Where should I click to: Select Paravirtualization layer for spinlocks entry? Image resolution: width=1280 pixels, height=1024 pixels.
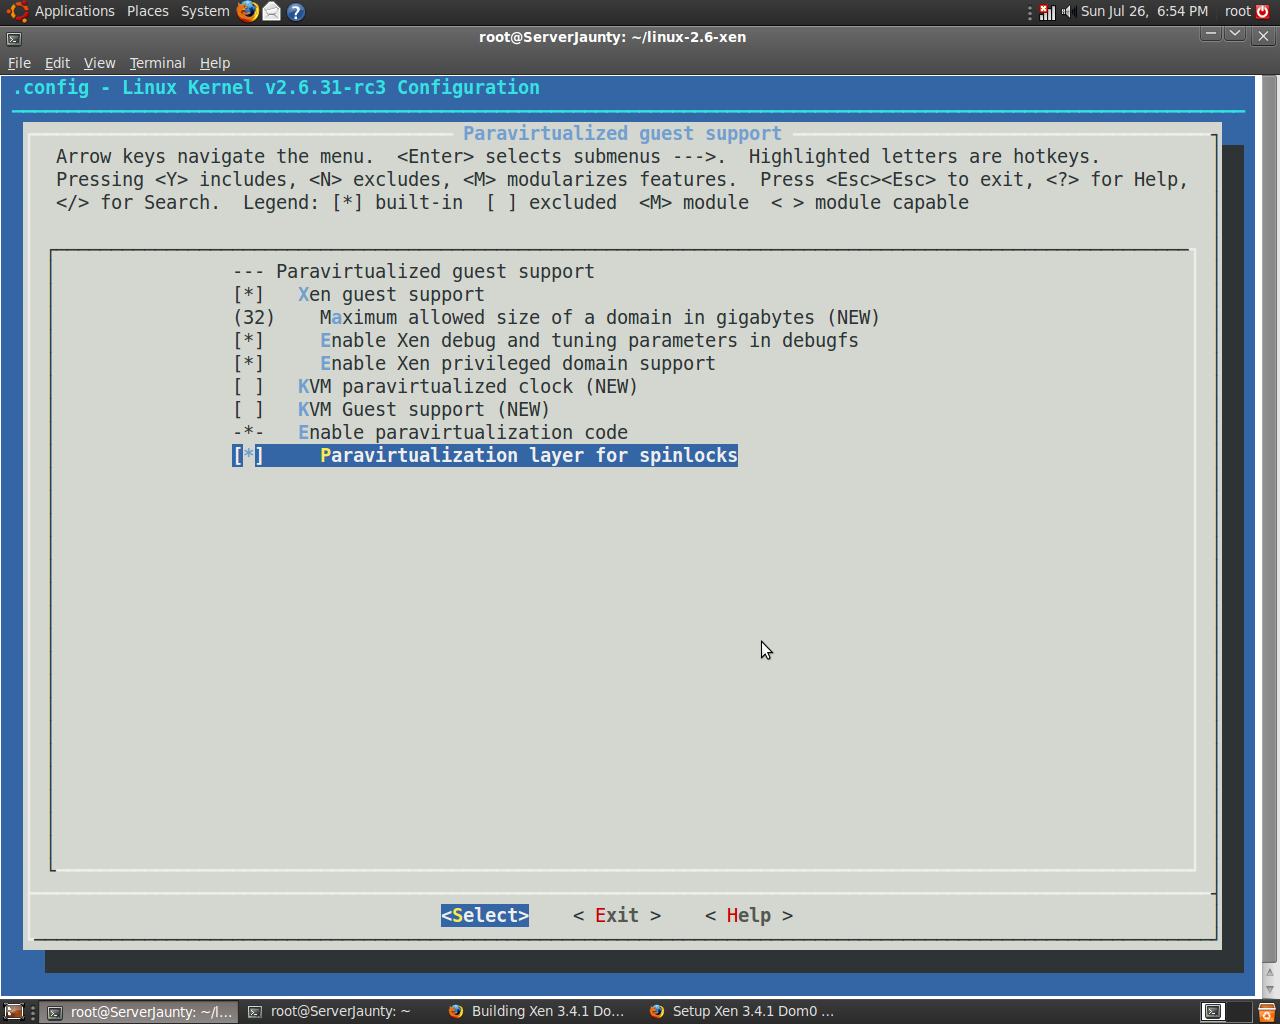[529, 456]
